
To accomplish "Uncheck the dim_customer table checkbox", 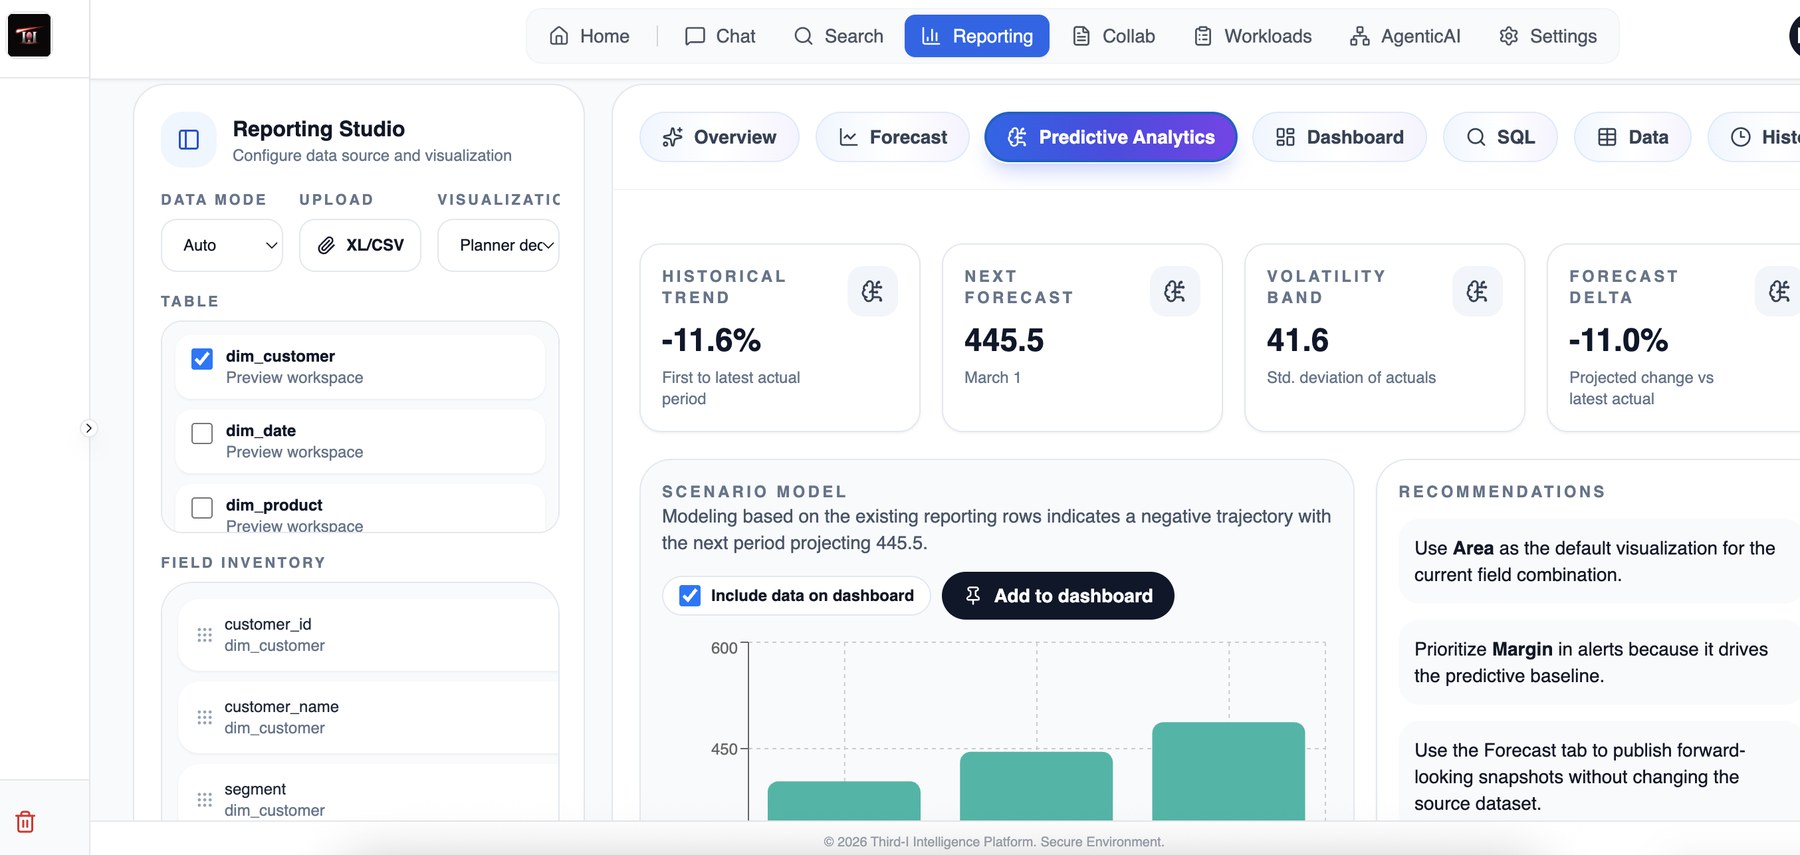I will (x=202, y=358).
